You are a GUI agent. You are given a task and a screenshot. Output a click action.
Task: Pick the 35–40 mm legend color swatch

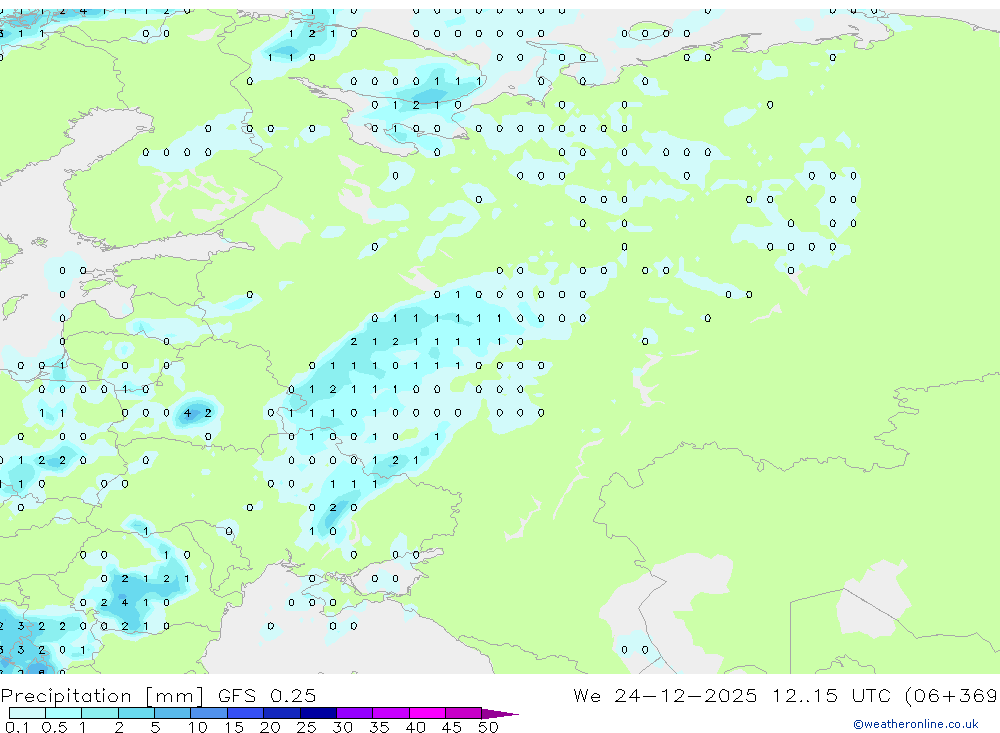tap(391, 713)
